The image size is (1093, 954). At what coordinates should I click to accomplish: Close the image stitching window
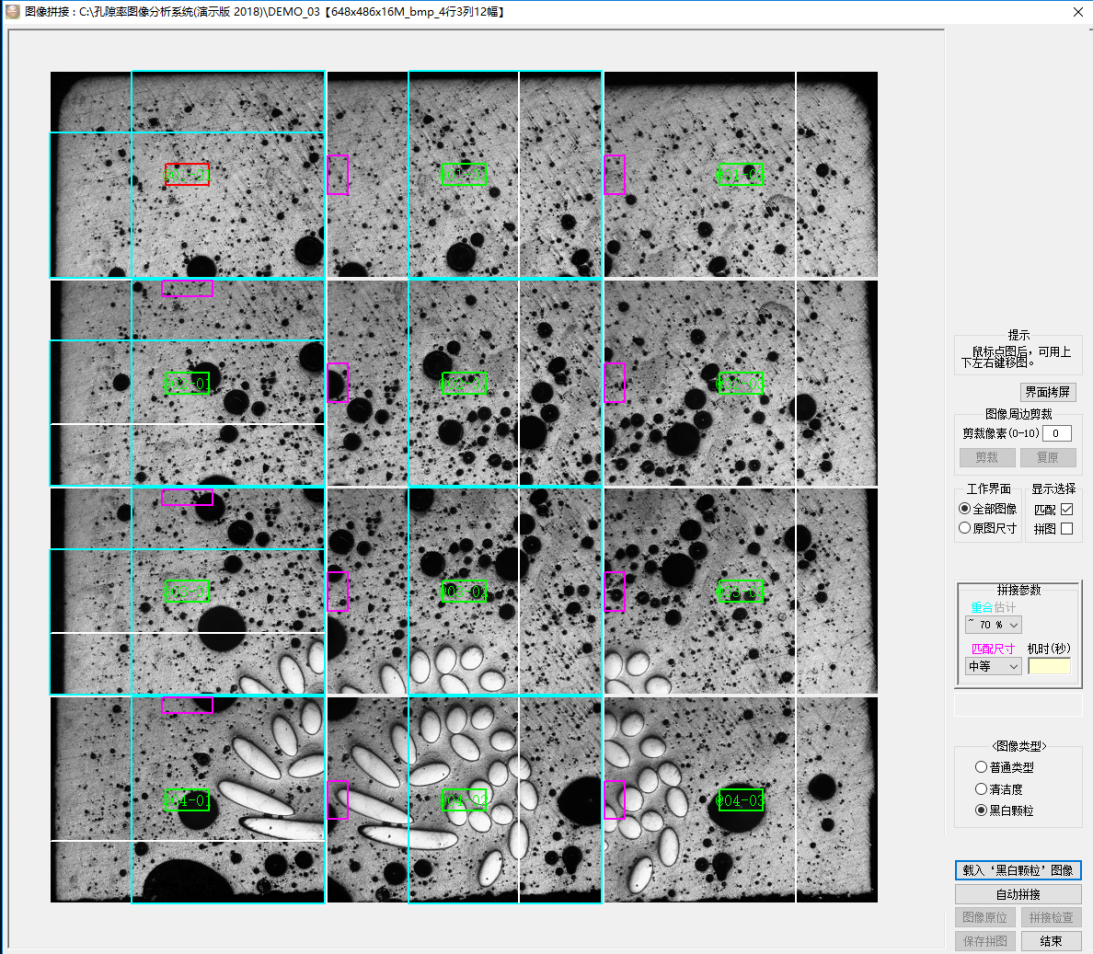pos(1077,12)
